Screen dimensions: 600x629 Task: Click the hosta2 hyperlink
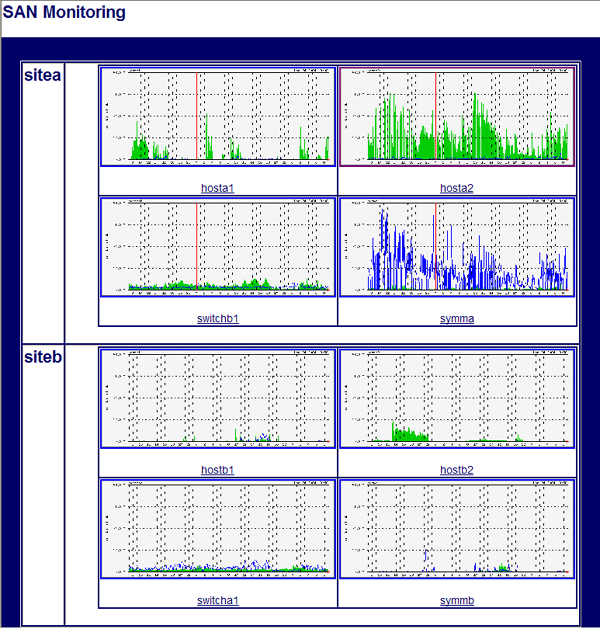[457, 188]
